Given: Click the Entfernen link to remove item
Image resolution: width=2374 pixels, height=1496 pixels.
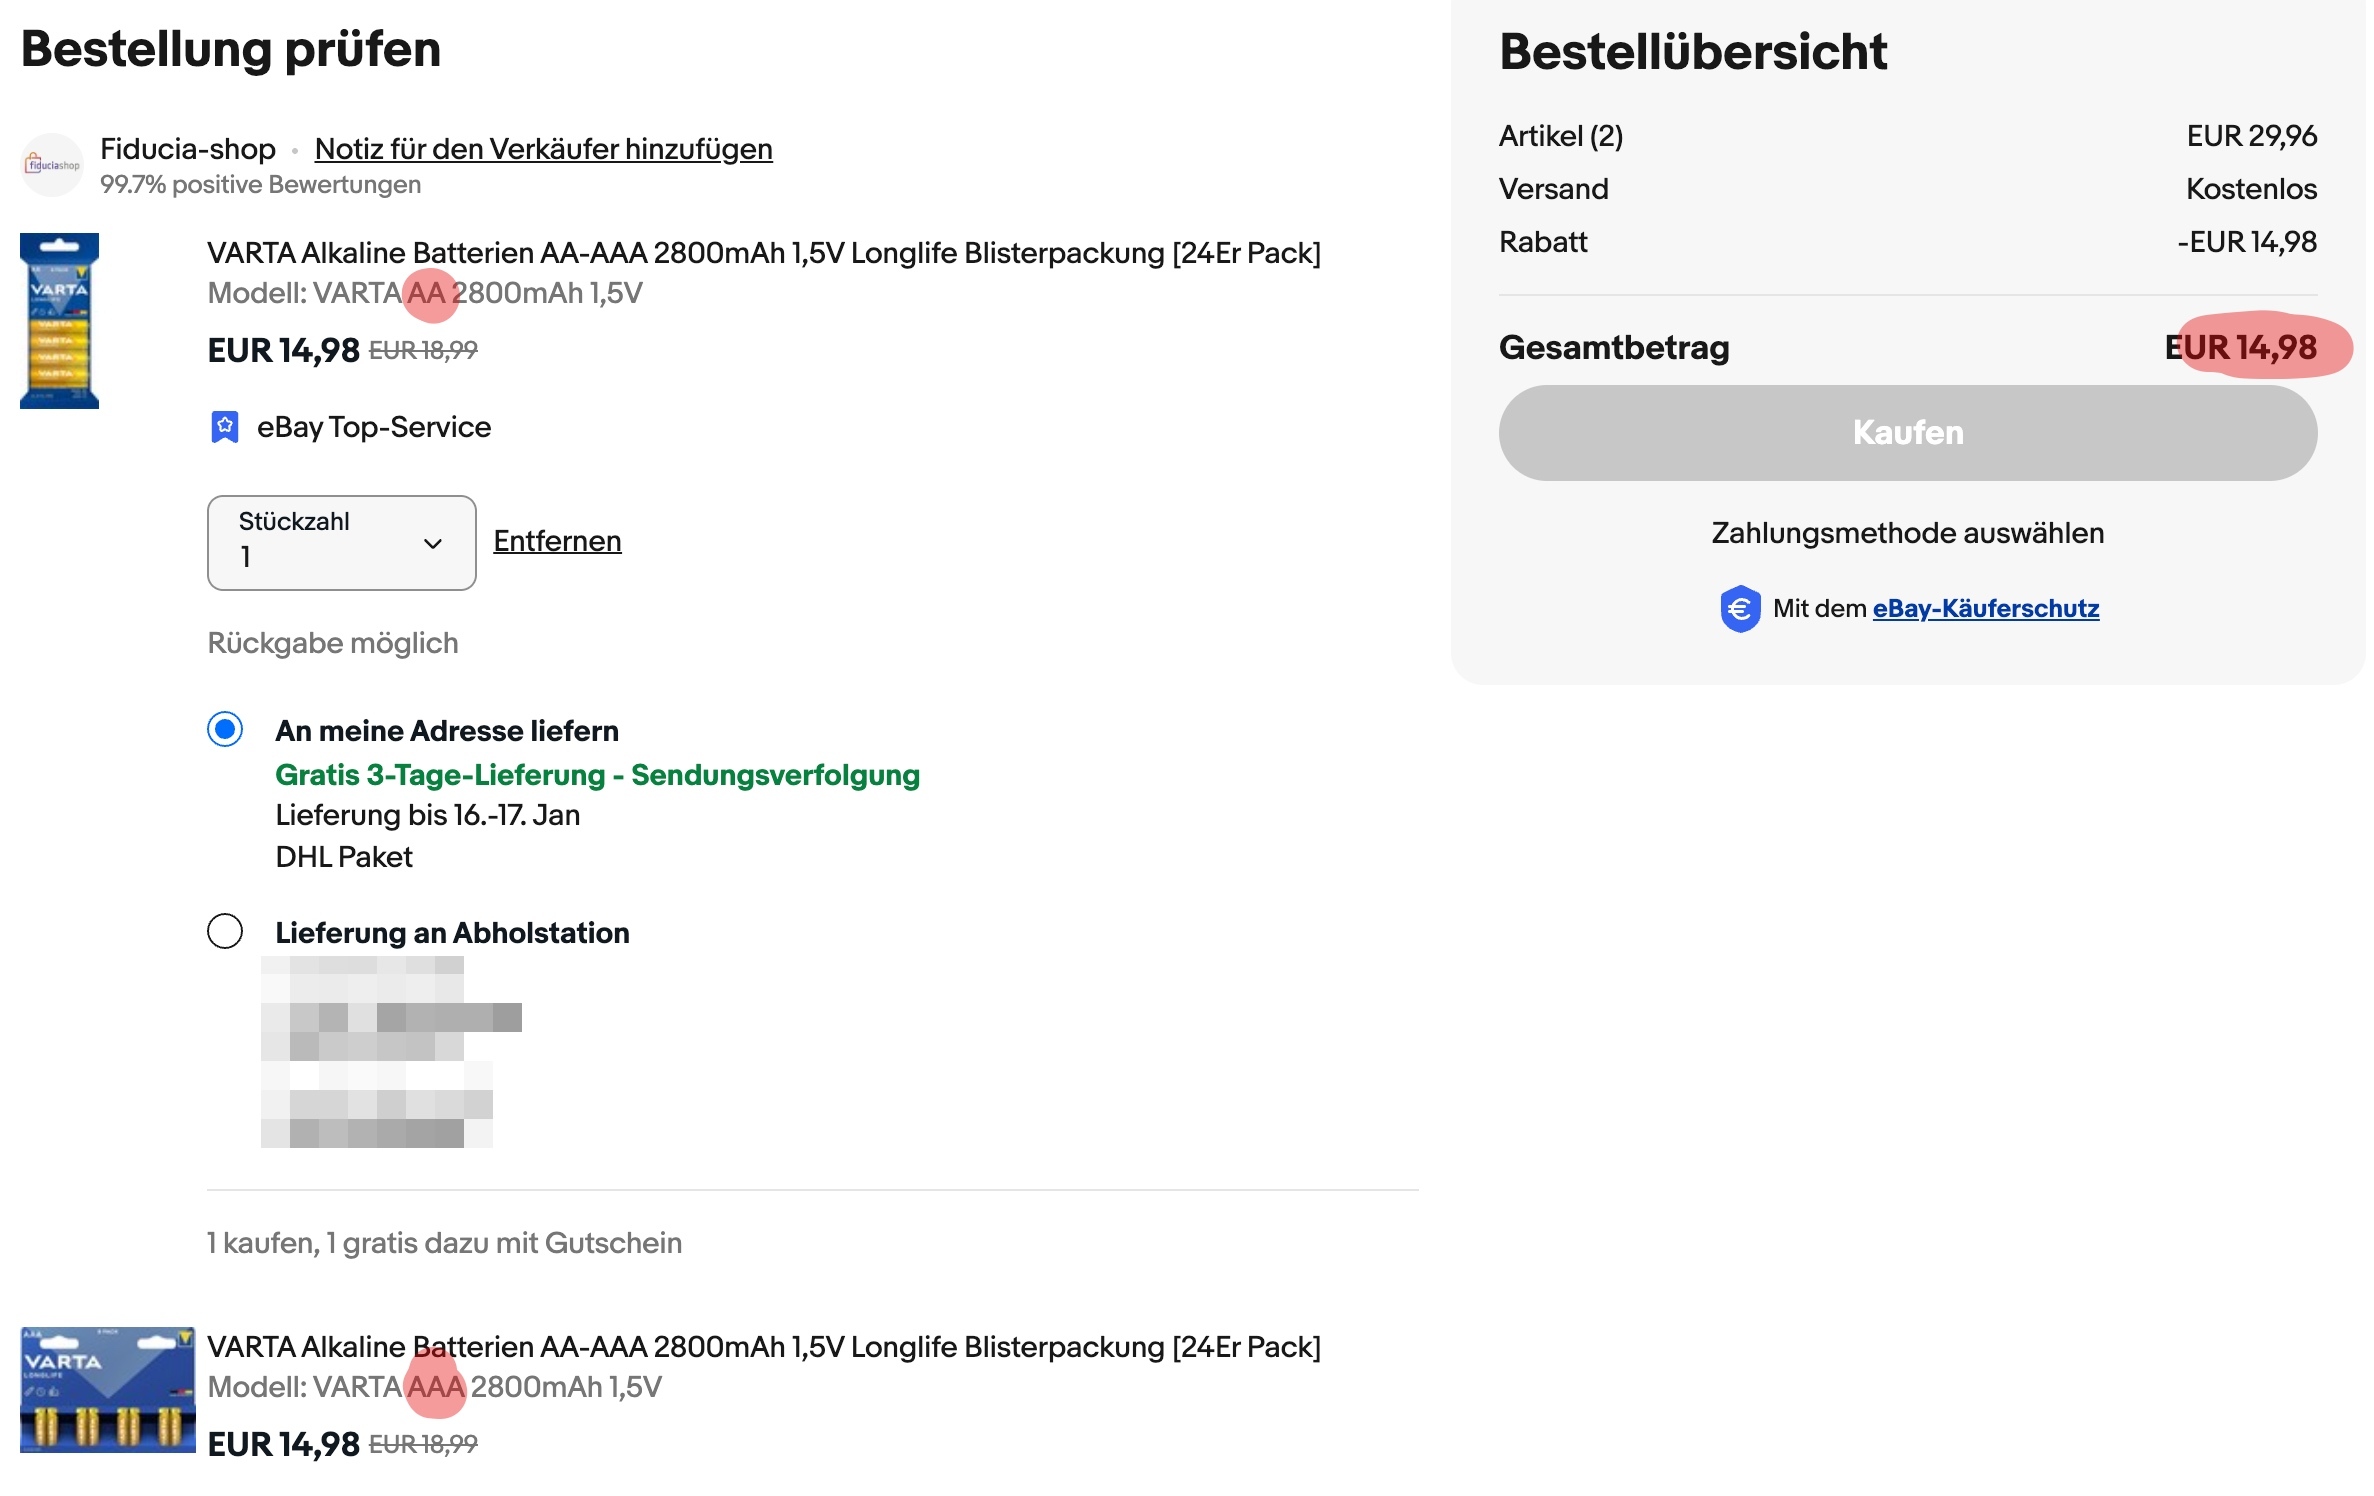Looking at the screenshot, I should [x=557, y=541].
